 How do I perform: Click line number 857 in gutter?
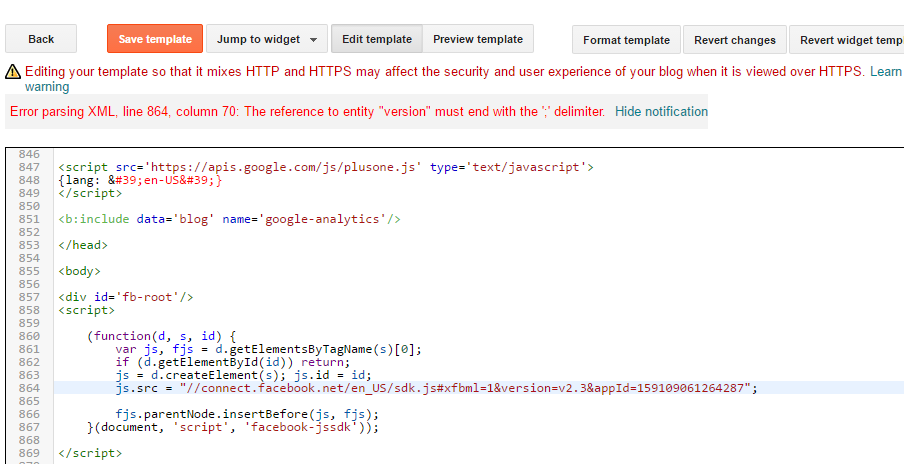coord(29,297)
